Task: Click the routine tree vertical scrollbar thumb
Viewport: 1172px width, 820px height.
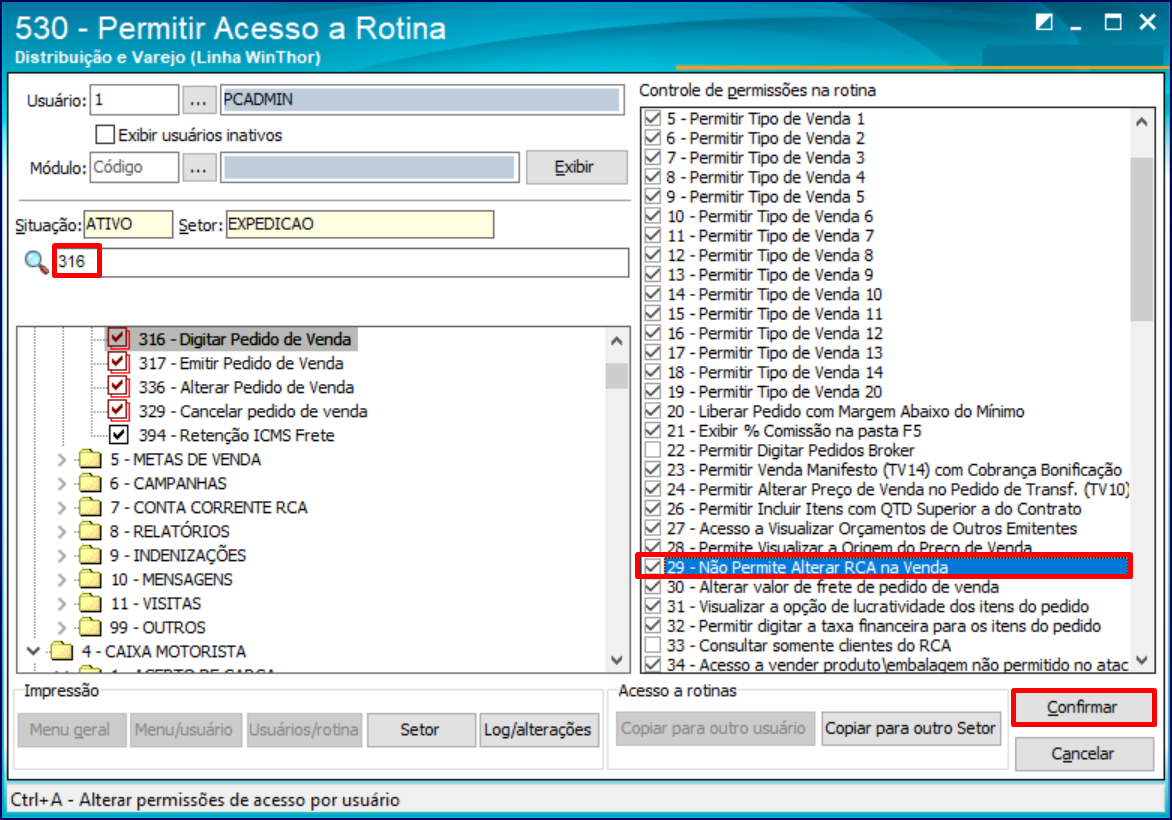Action: click(x=617, y=376)
